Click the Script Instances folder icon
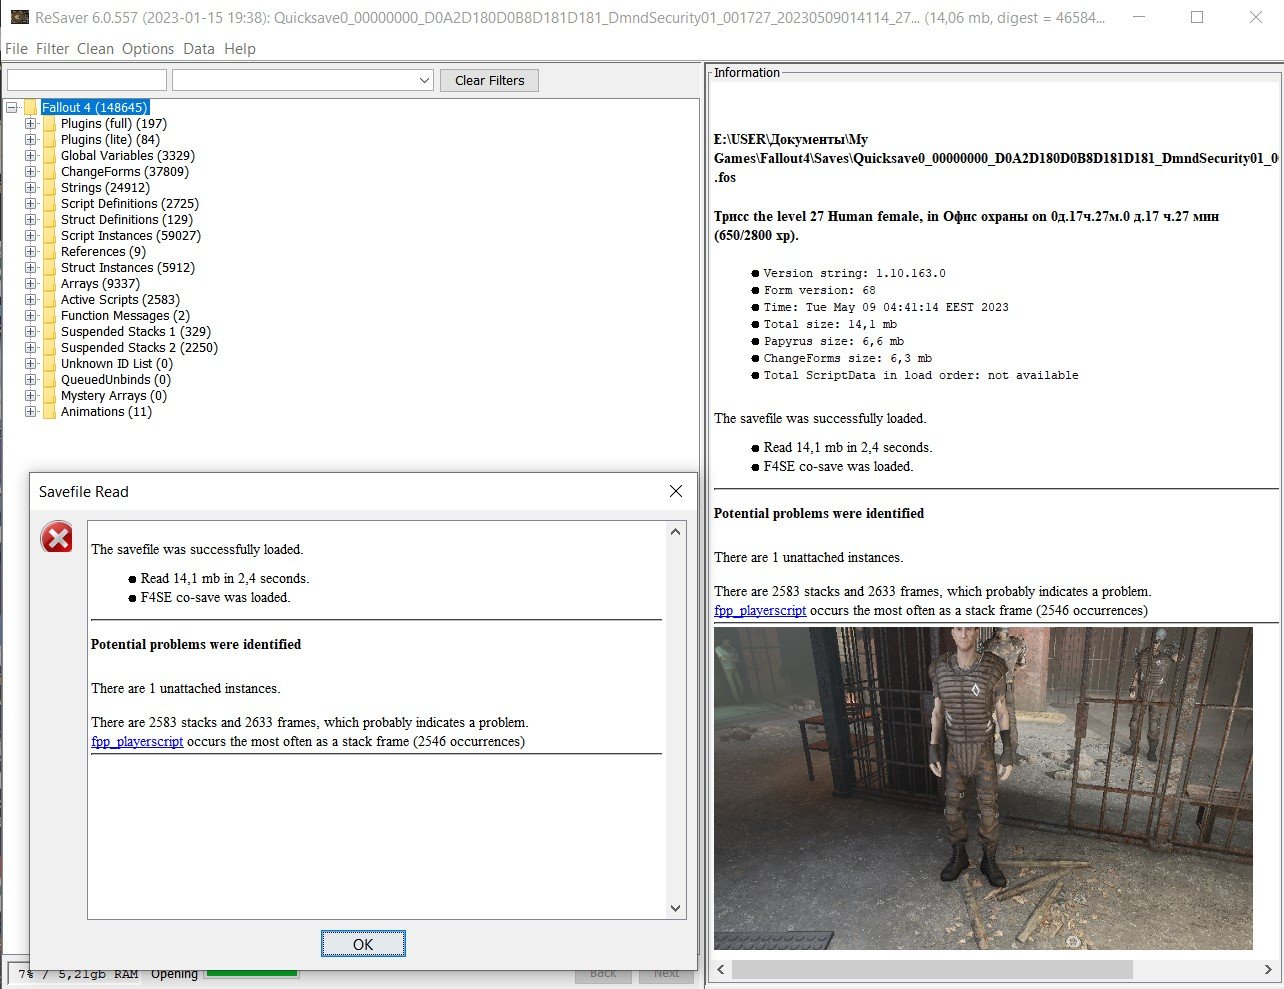 click(50, 236)
